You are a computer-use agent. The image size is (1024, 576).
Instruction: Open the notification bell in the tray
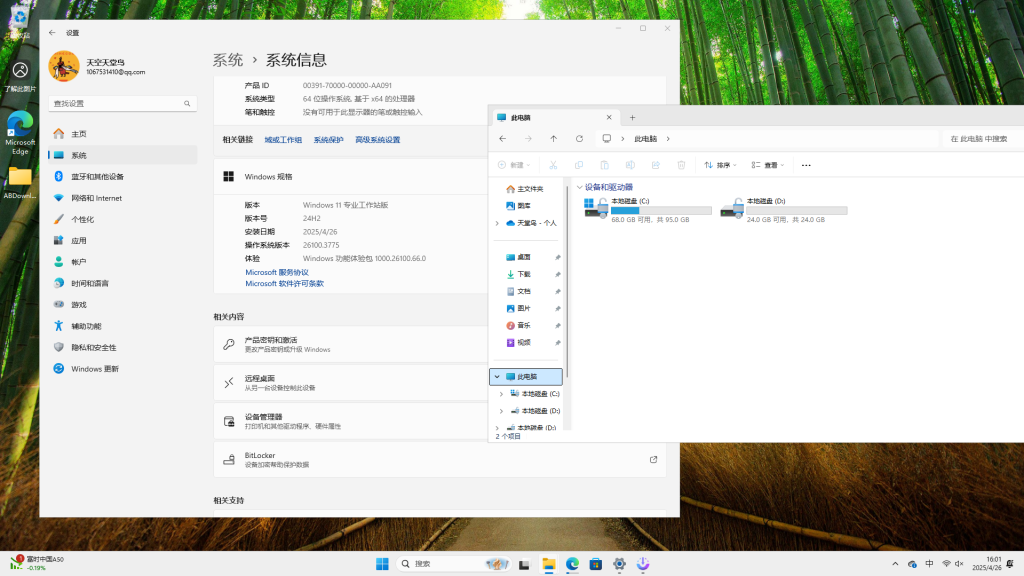click(1010, 564)
